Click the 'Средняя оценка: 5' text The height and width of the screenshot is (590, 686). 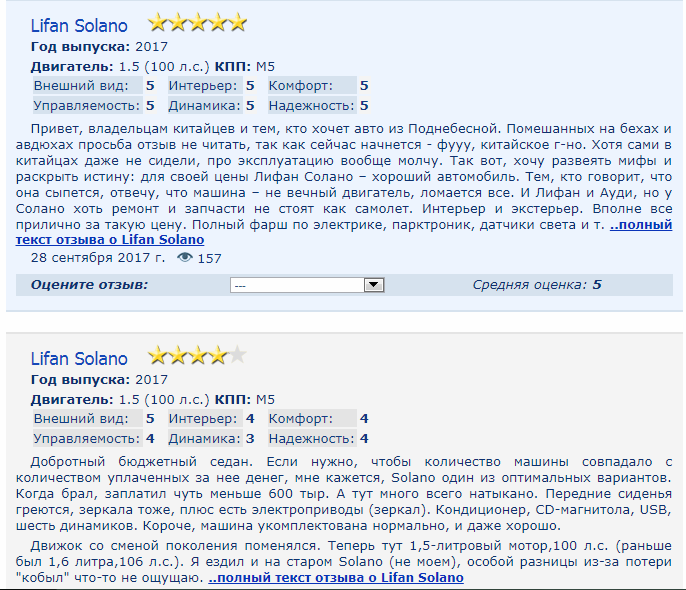tap(537, 285)
